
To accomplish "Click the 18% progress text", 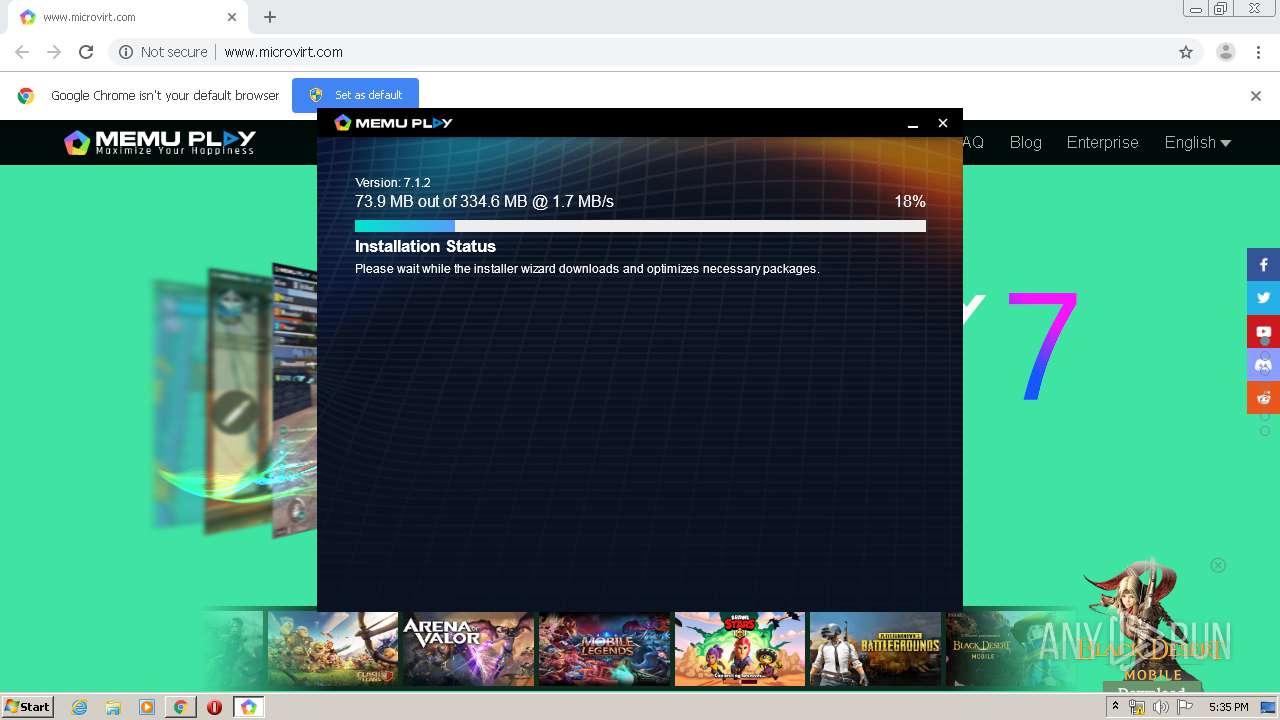I will coord(910,202).
